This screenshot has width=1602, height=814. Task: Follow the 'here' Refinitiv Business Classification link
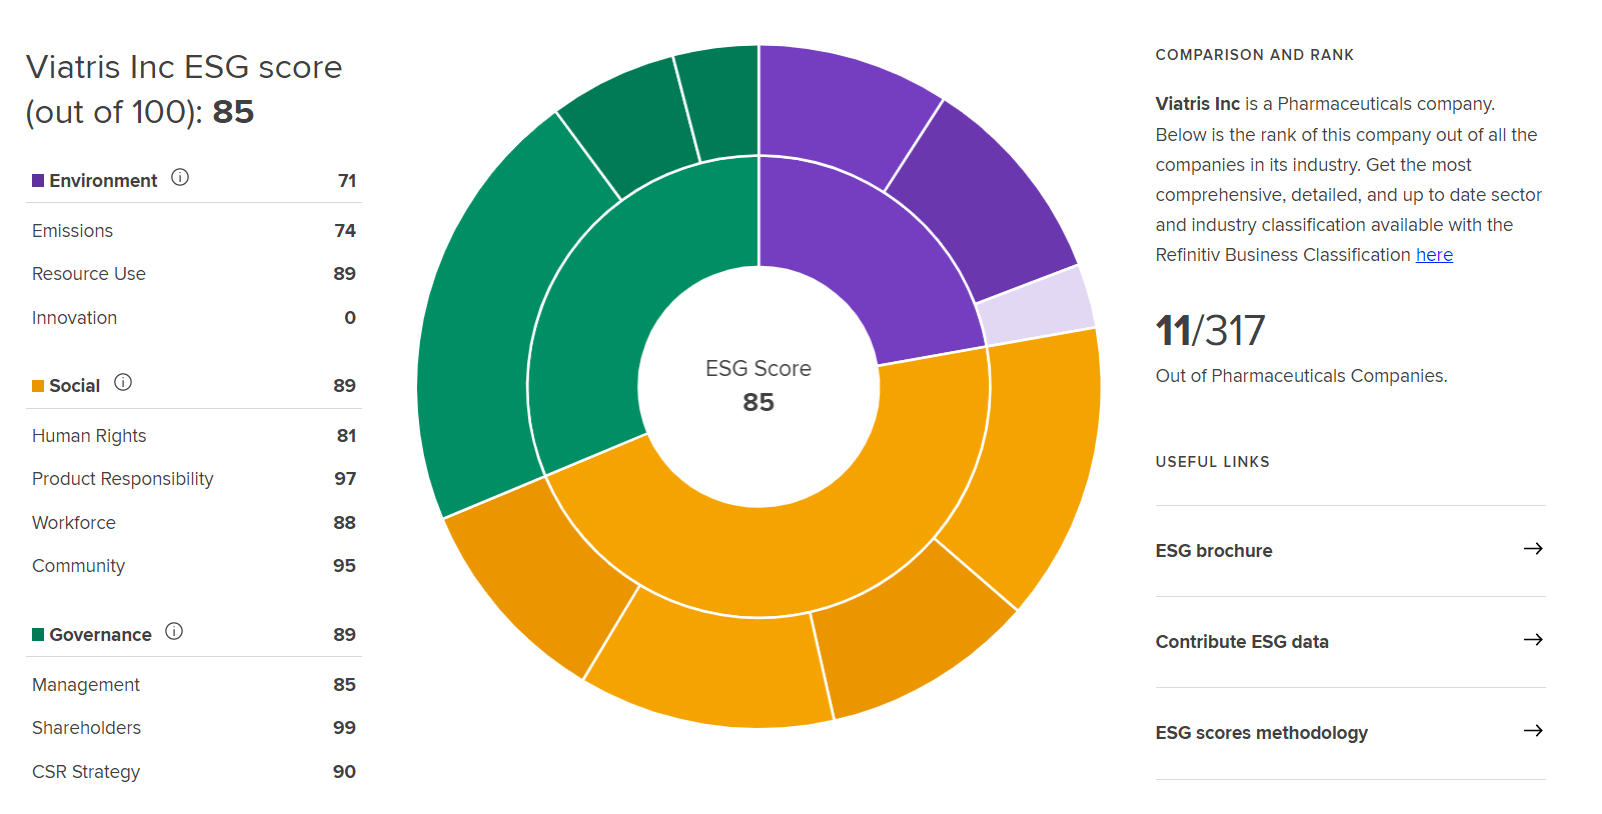pos(1434,255)
